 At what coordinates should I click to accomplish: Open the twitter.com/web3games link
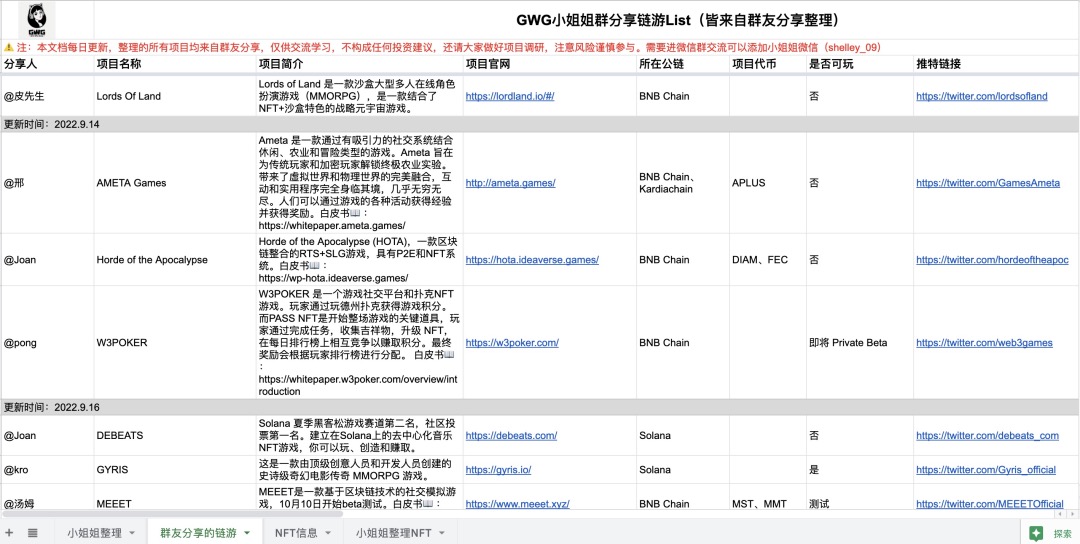984,342
